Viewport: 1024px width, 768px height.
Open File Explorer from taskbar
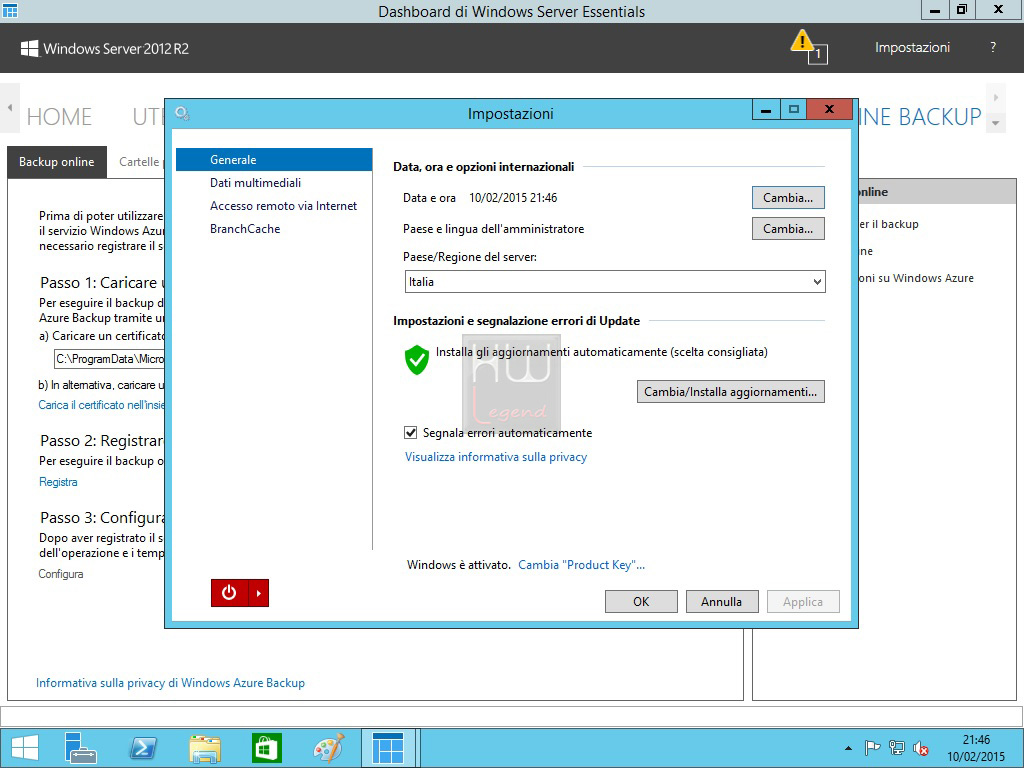[204, 748]
